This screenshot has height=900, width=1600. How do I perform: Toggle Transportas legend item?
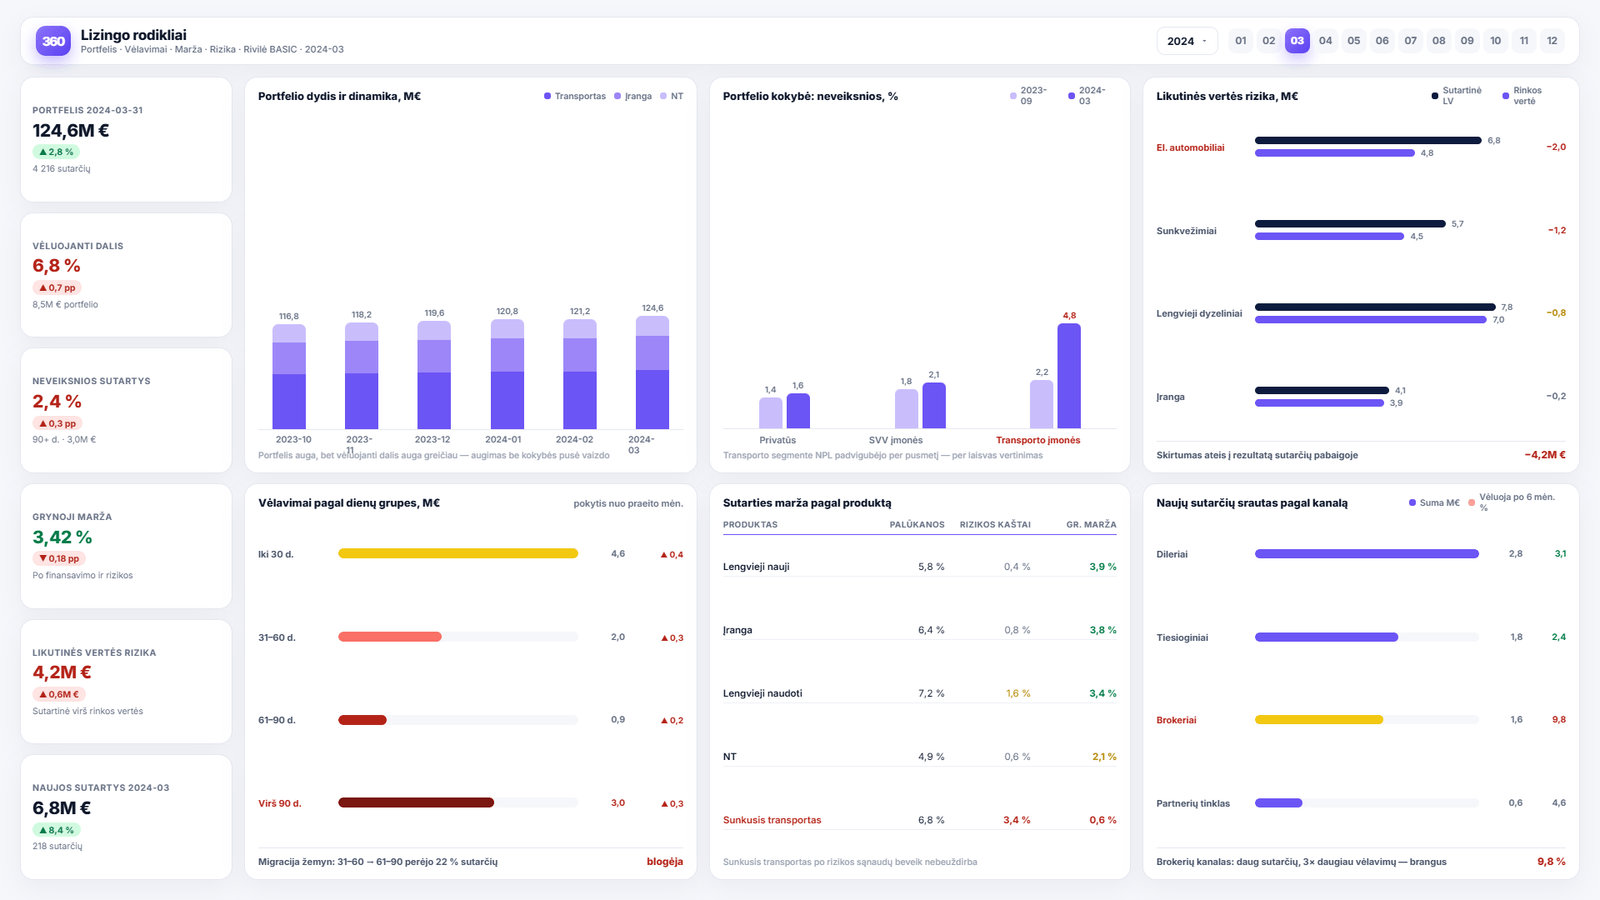tap(575, 96)
